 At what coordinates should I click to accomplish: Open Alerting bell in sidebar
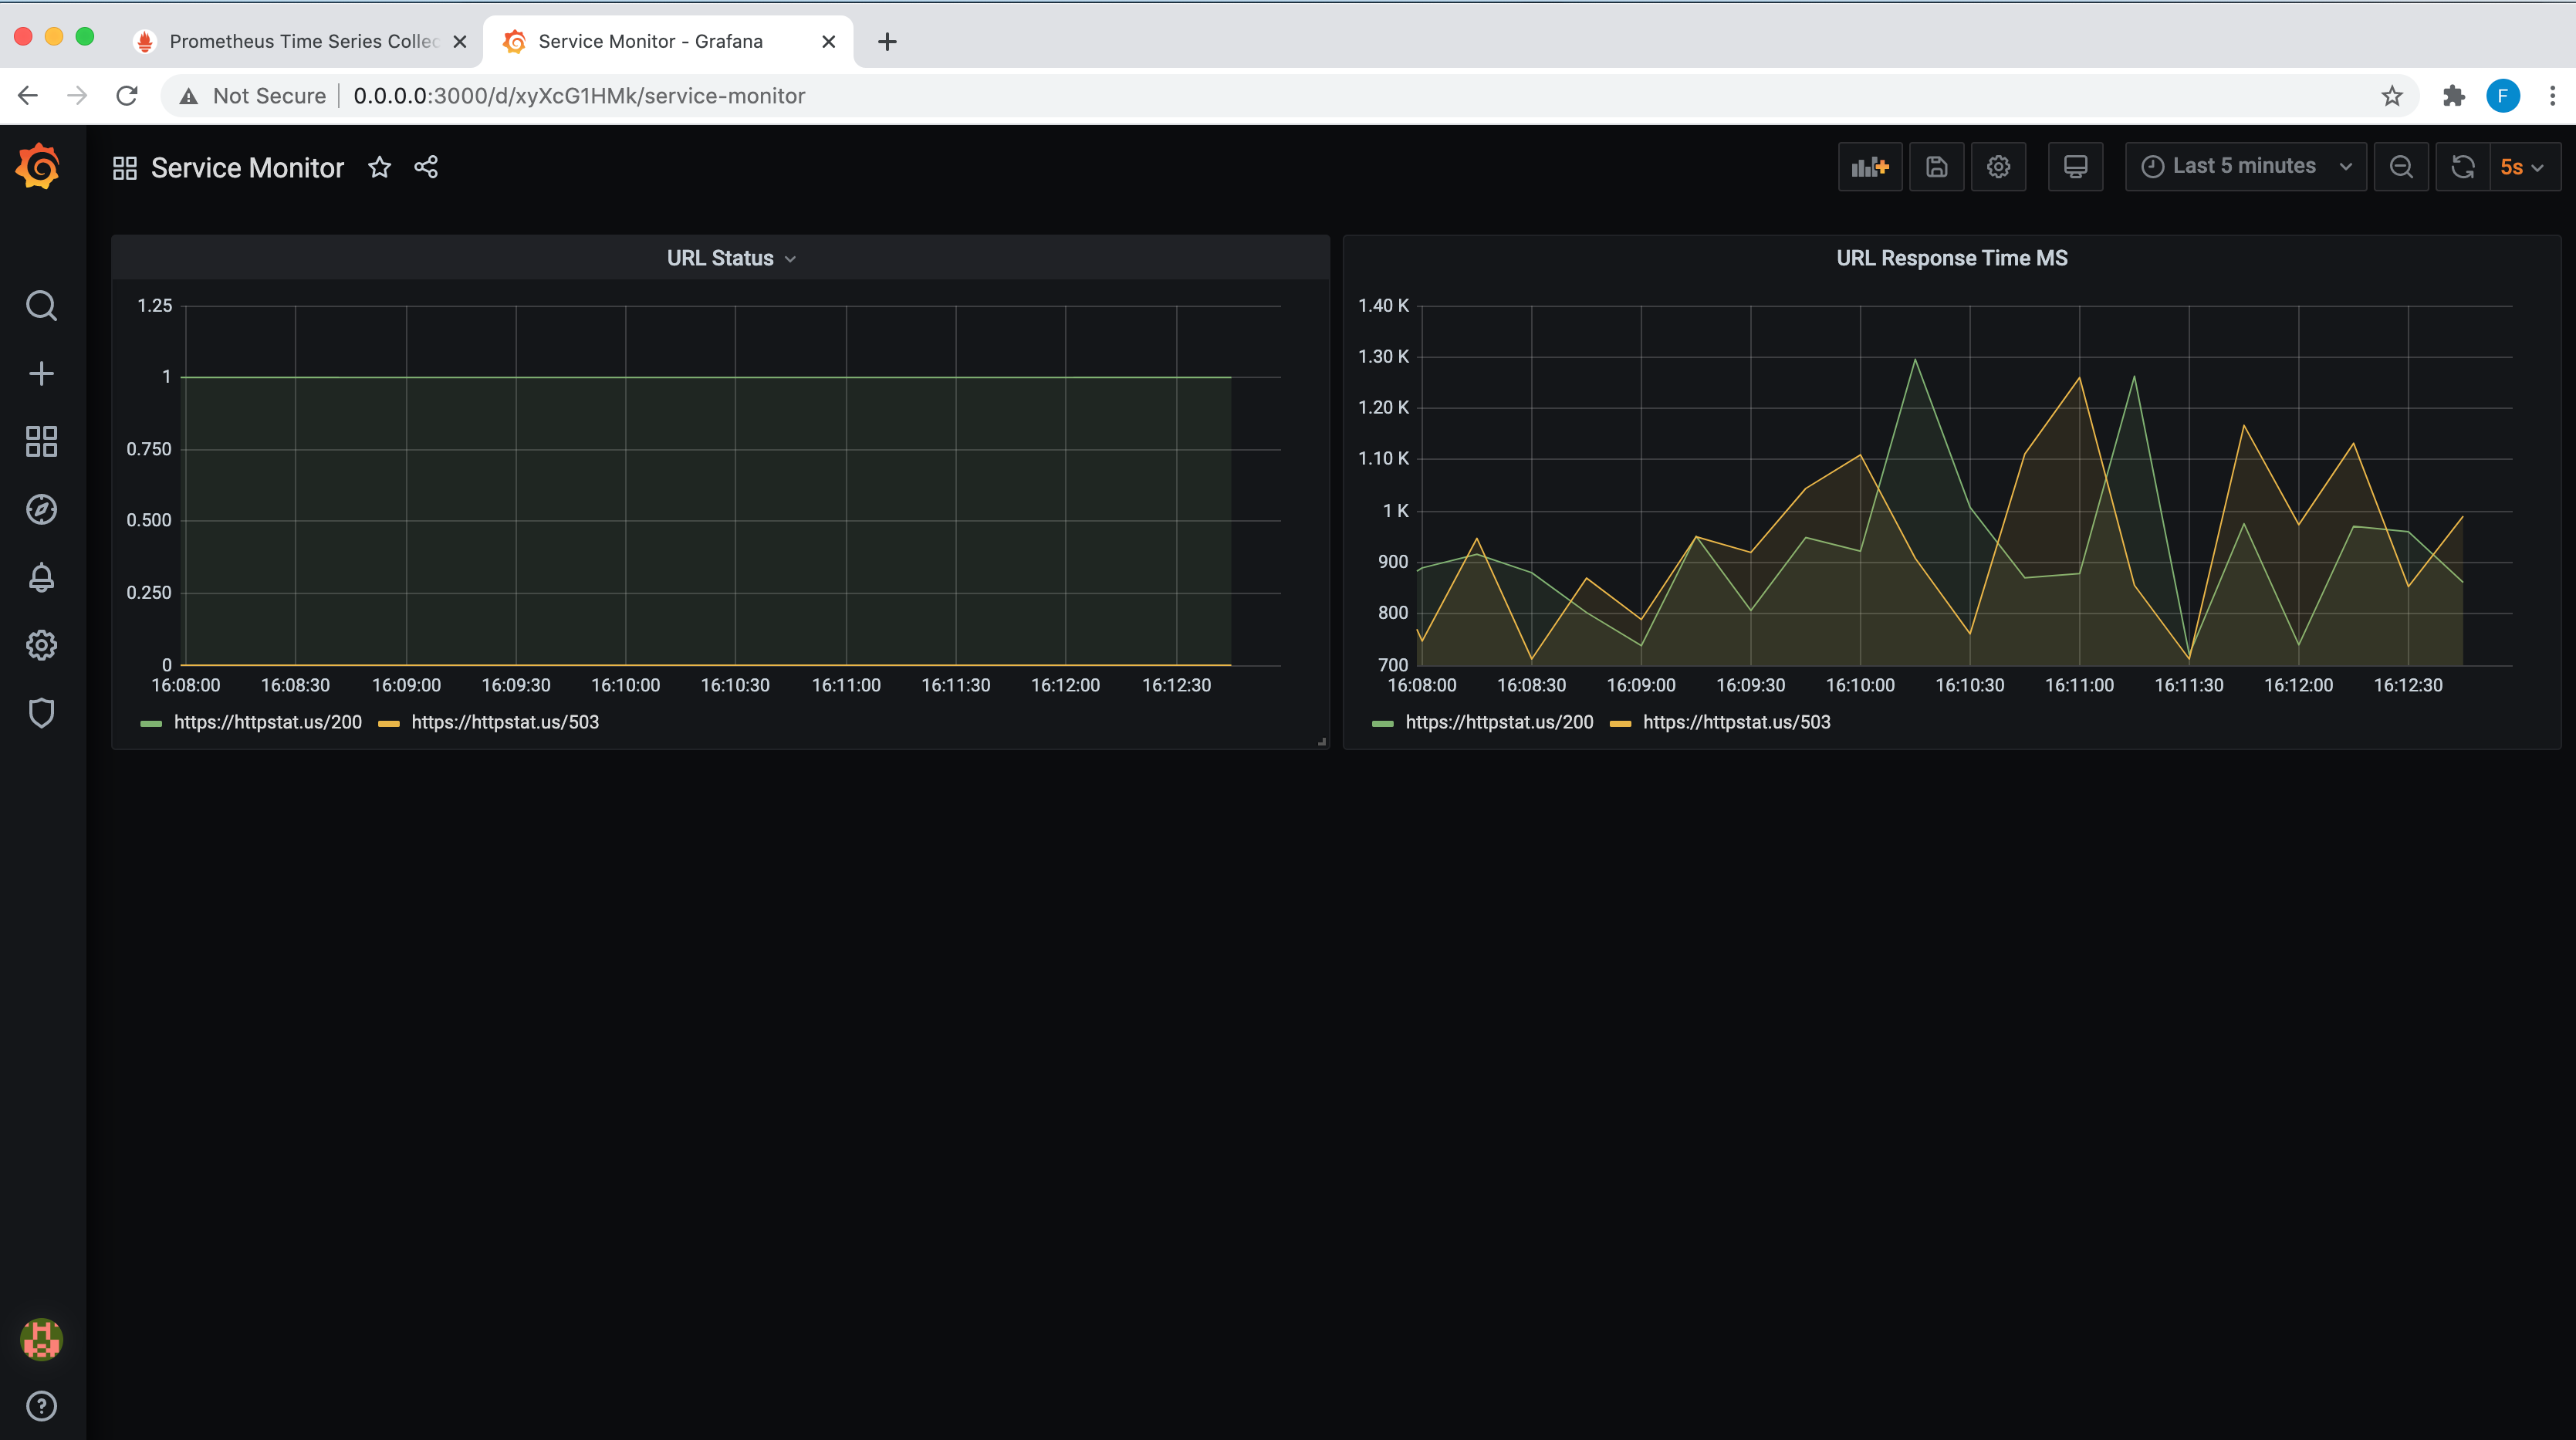41,578
